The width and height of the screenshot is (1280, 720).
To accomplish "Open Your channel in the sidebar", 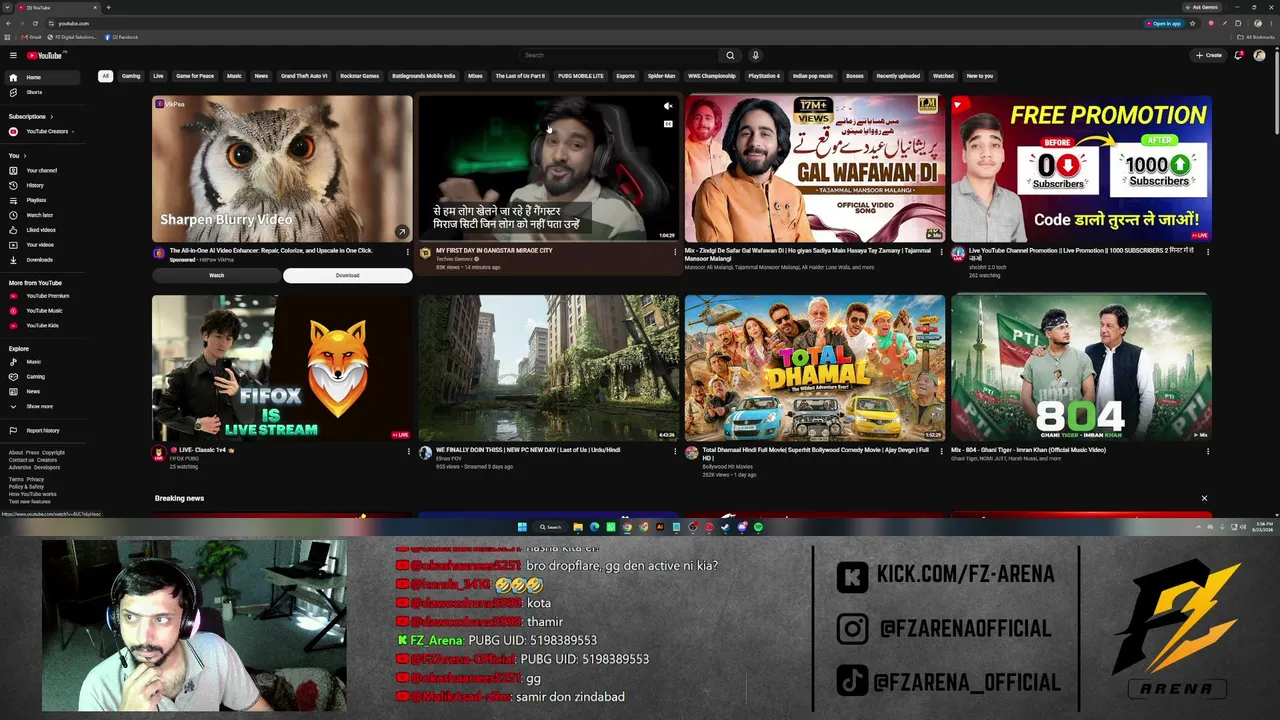I will point(42,170).
